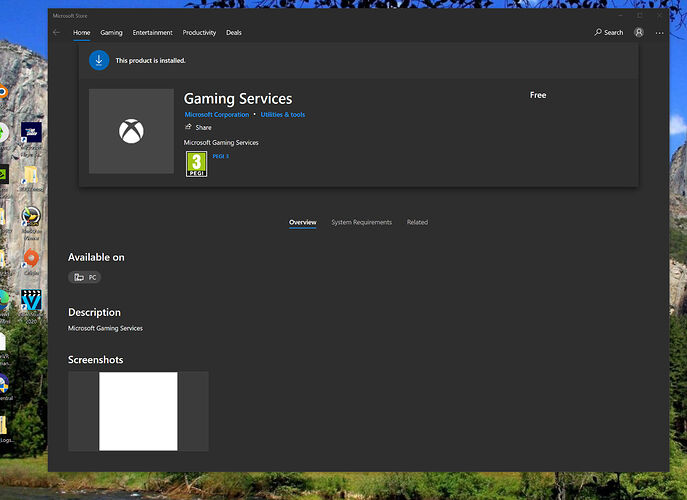Viewport: 687px width, 500px height.
Task: Click the green PEGI 3 rating badge
Action: [196, 164]
